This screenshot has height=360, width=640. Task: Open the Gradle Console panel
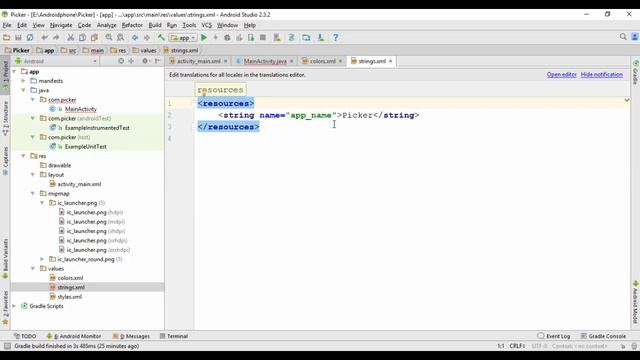(x=603, y=336)
